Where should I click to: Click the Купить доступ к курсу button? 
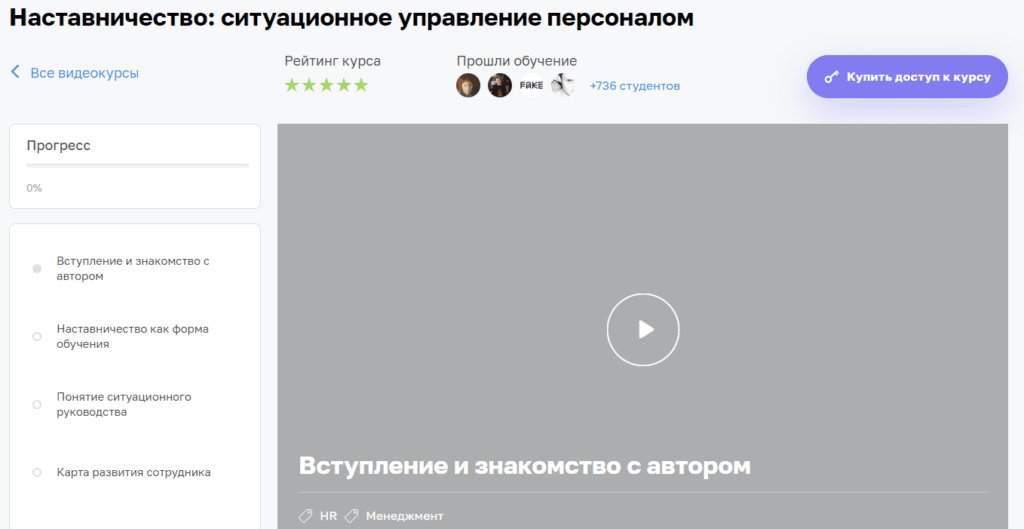pyautogui.click(x=907, y=77)
